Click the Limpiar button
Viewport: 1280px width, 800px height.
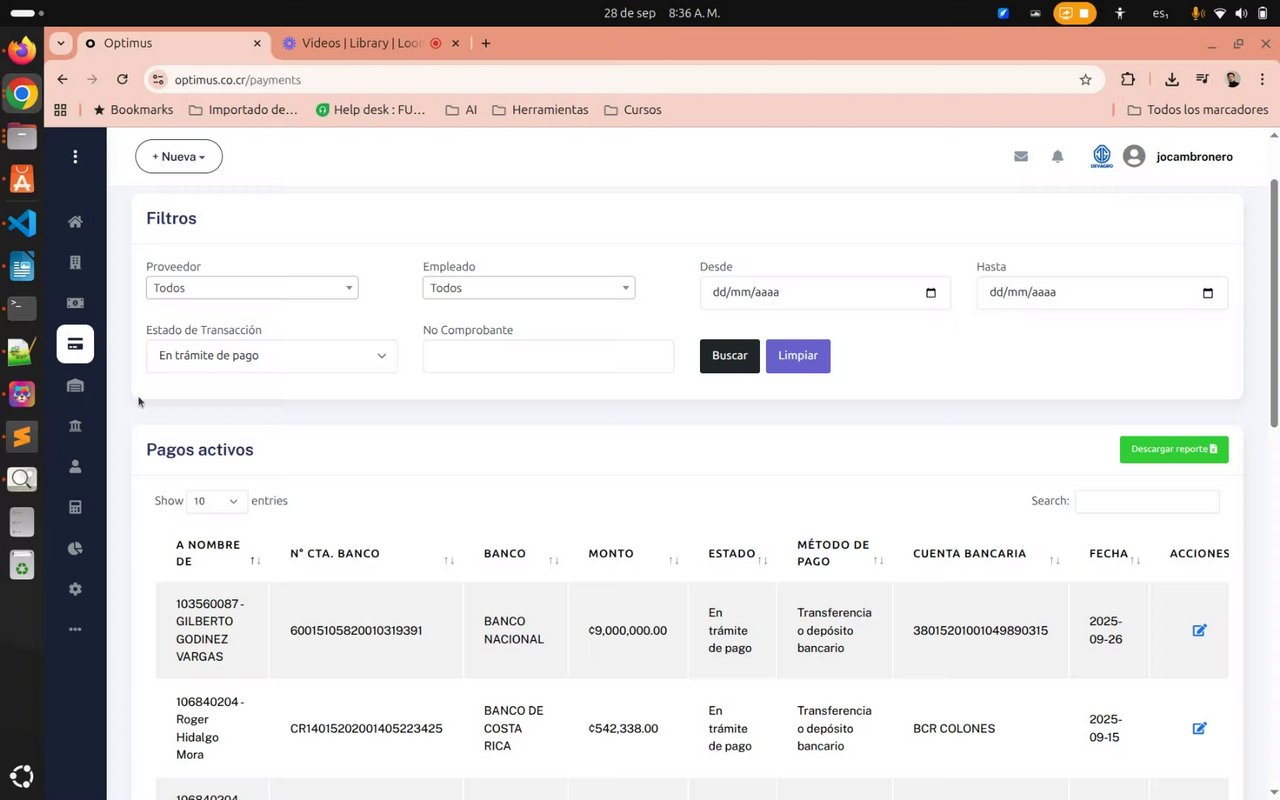798,356
